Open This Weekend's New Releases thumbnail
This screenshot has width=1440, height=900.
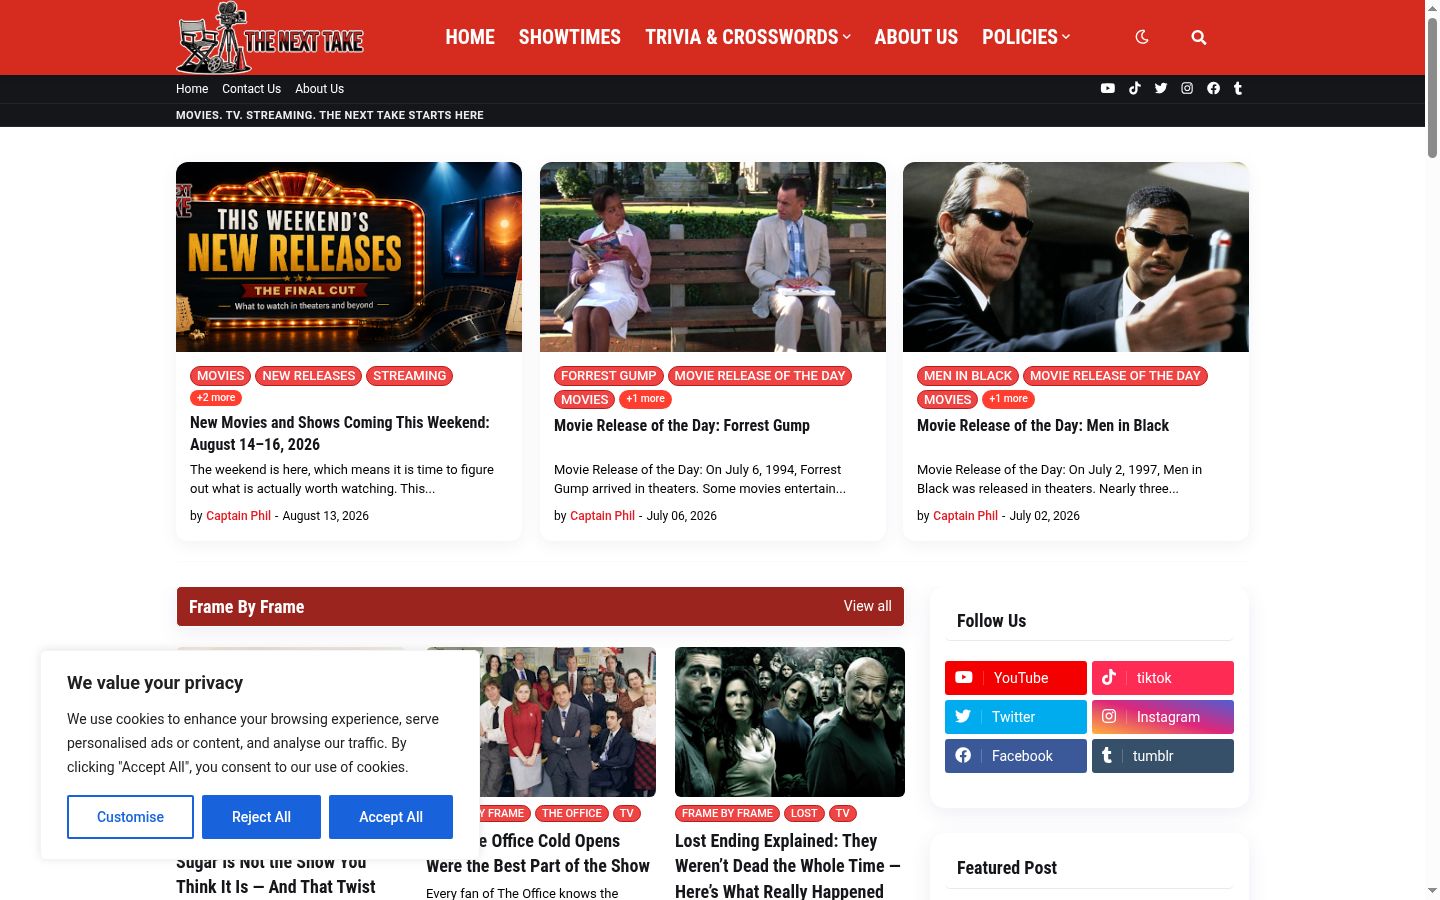(x=349, y=257)
